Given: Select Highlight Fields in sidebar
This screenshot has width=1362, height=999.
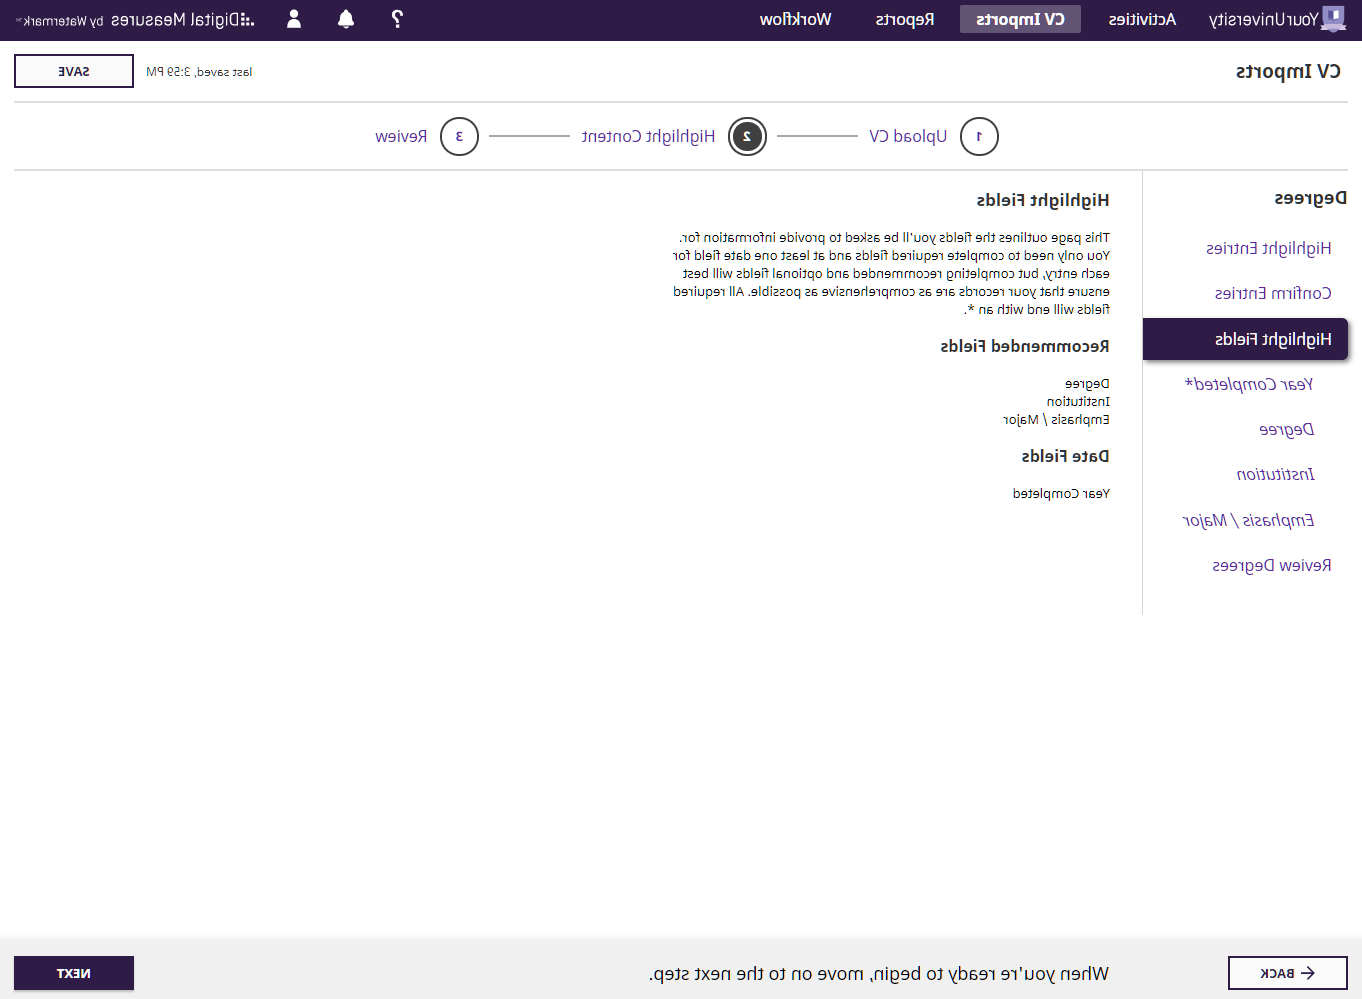Looking at the screenshot, I should [x=1245, y=339].
